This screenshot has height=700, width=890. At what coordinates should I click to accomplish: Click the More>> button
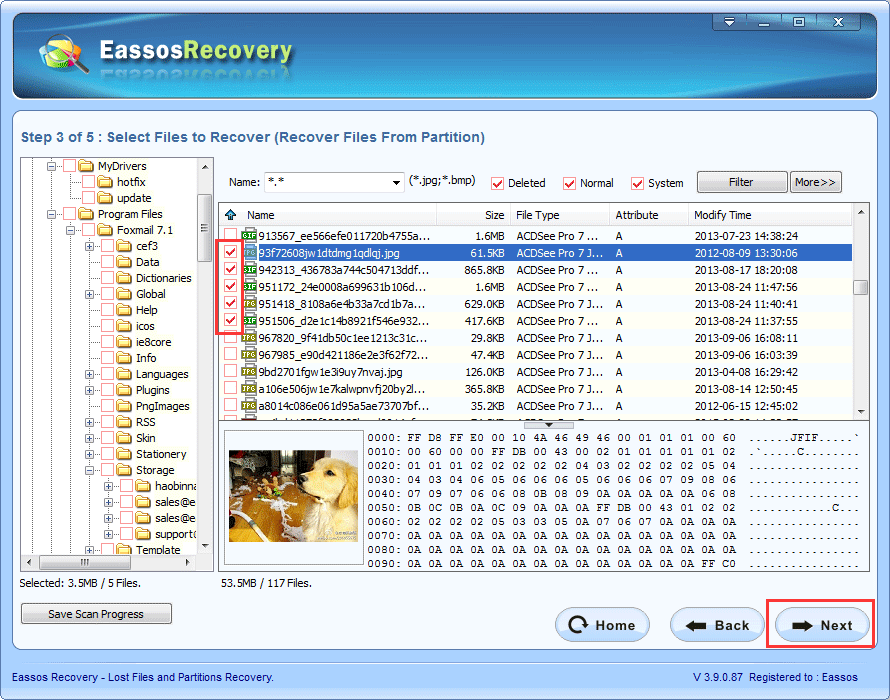816,182
